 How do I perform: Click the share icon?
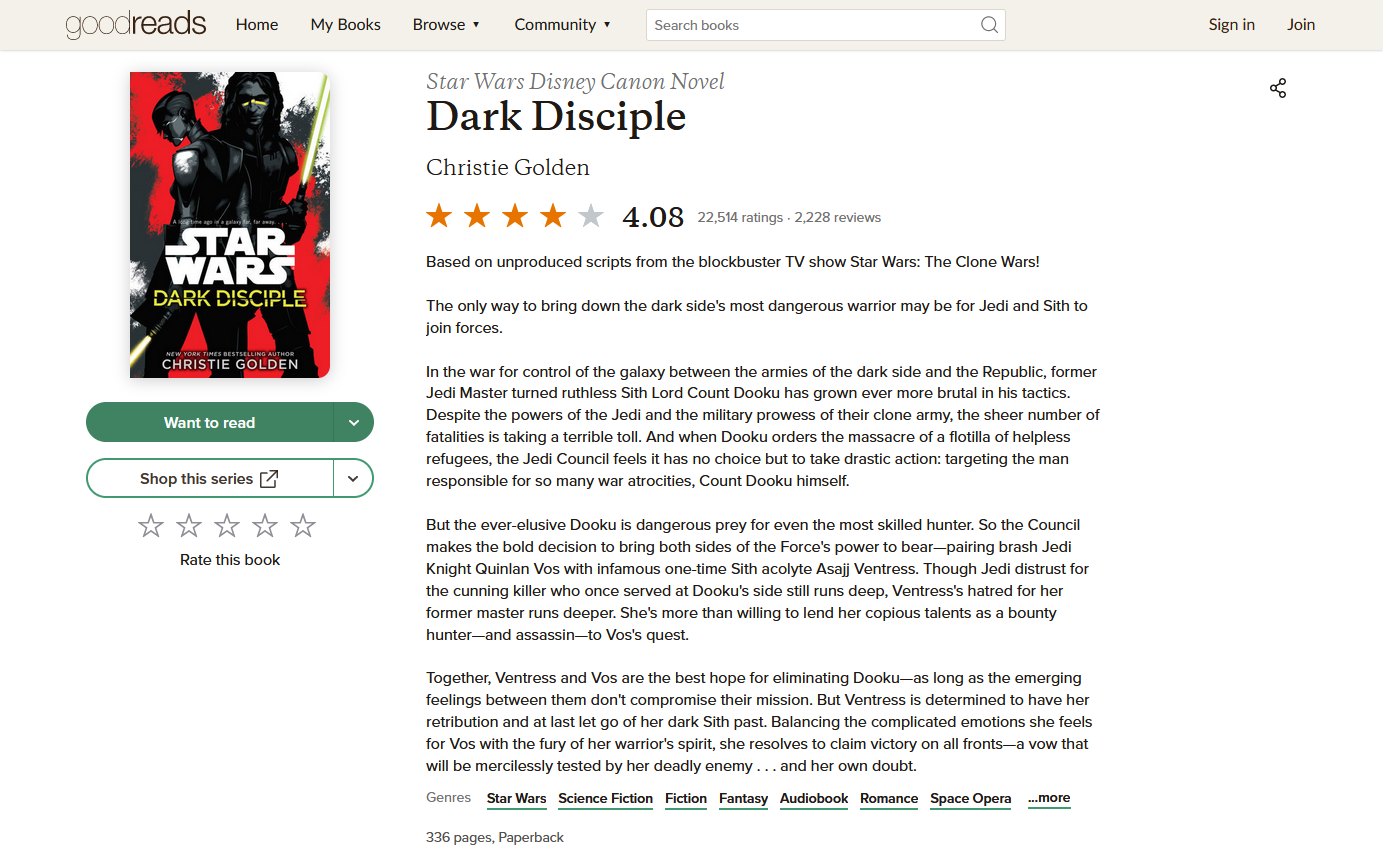[1277, 88]
